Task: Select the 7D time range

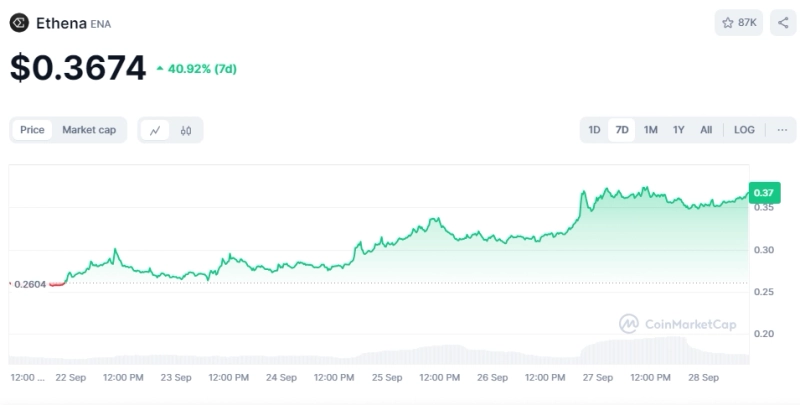Action: 622,130
